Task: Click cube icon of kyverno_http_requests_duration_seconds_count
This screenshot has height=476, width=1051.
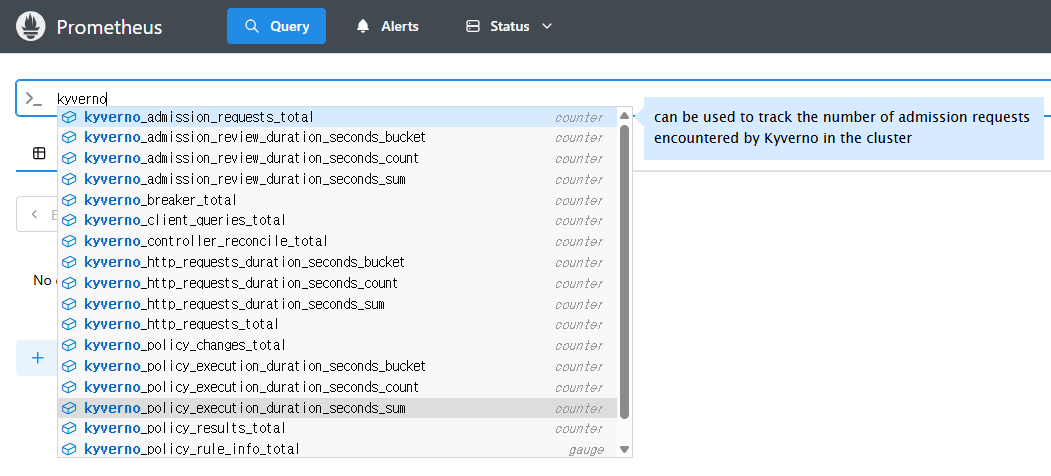Action: pos(69,283)
